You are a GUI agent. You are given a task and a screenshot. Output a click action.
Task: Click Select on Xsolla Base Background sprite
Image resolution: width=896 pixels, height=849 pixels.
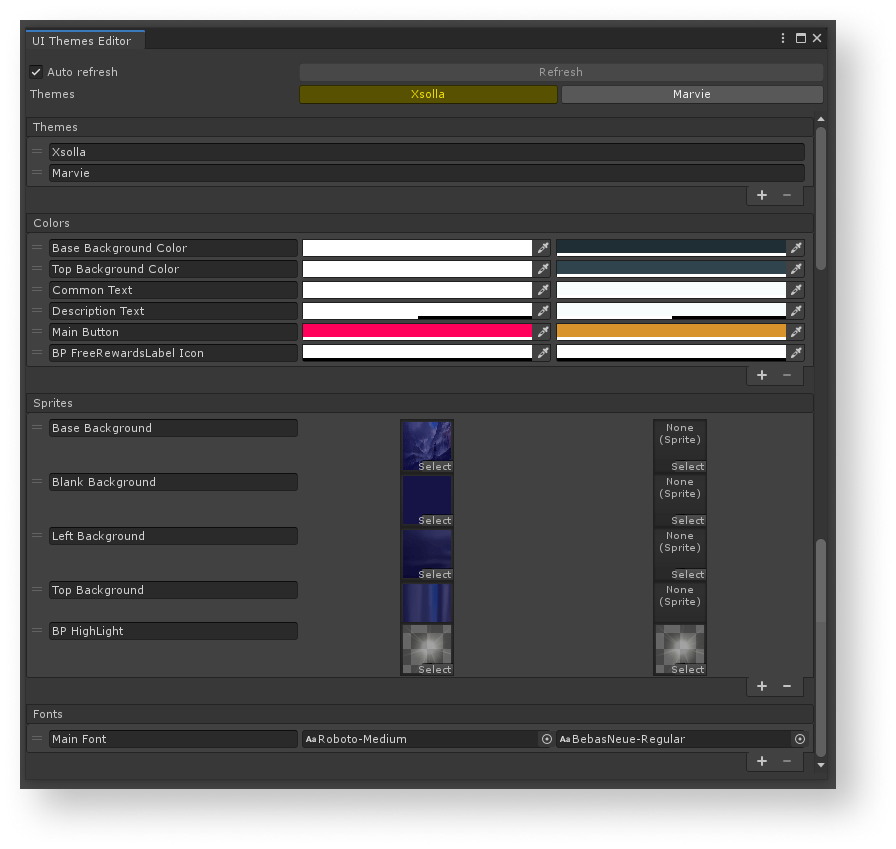(x=434, y=466)
